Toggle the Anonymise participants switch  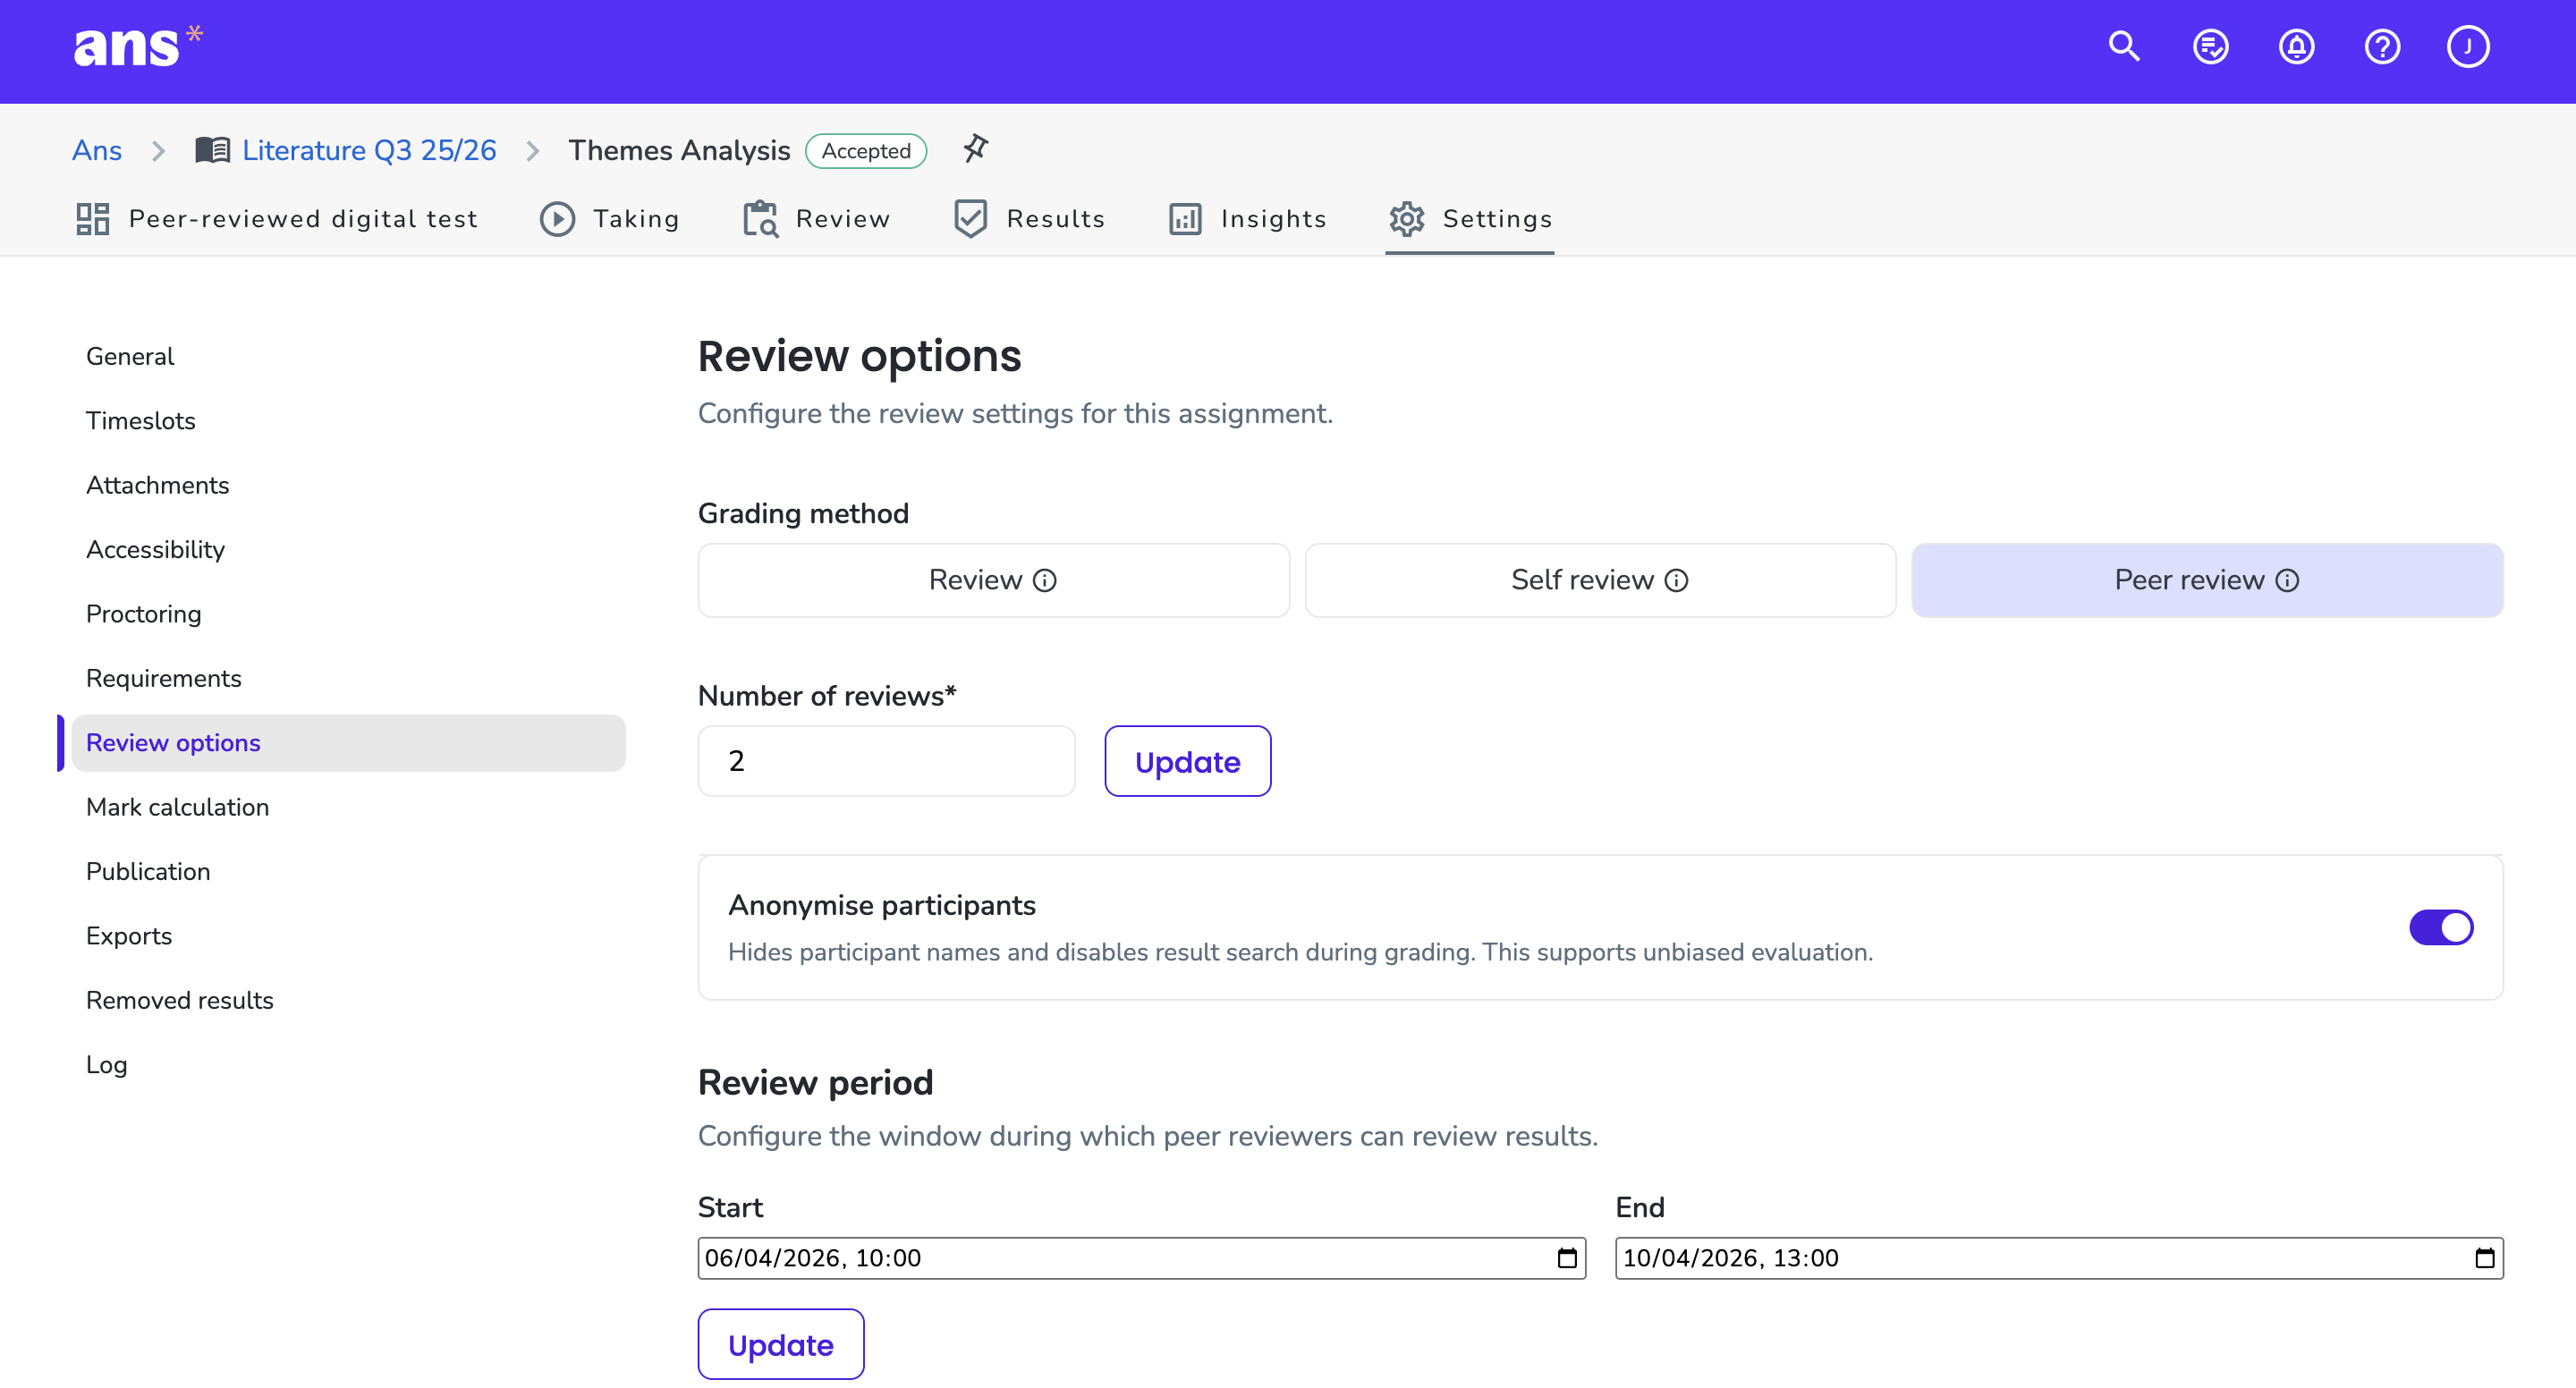coord(2441,927)
